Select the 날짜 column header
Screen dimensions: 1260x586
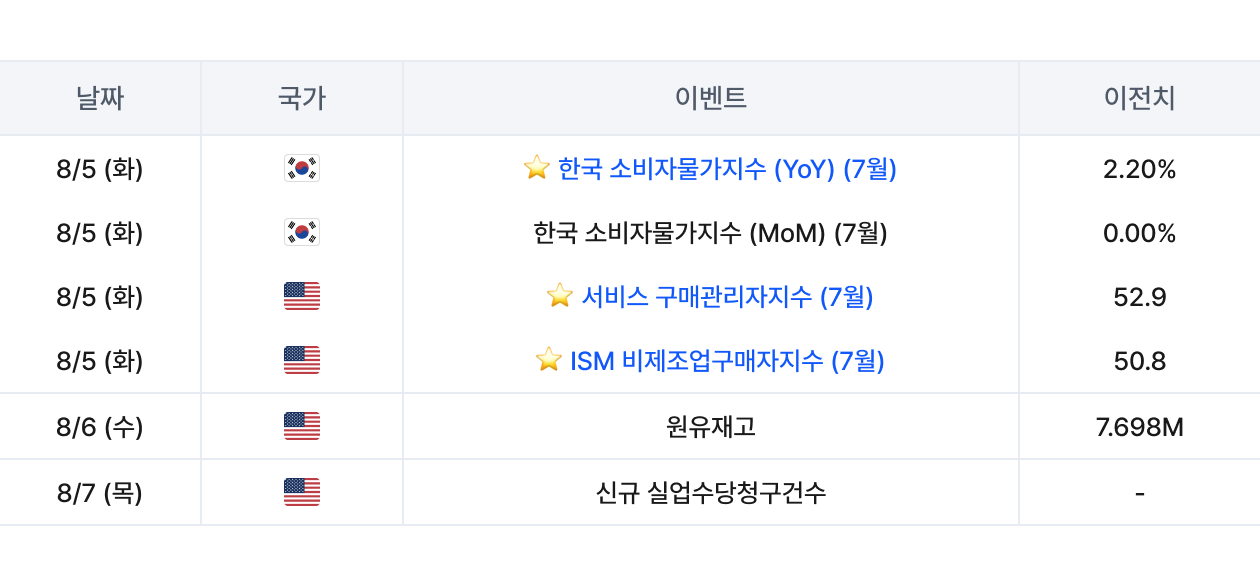100,98
